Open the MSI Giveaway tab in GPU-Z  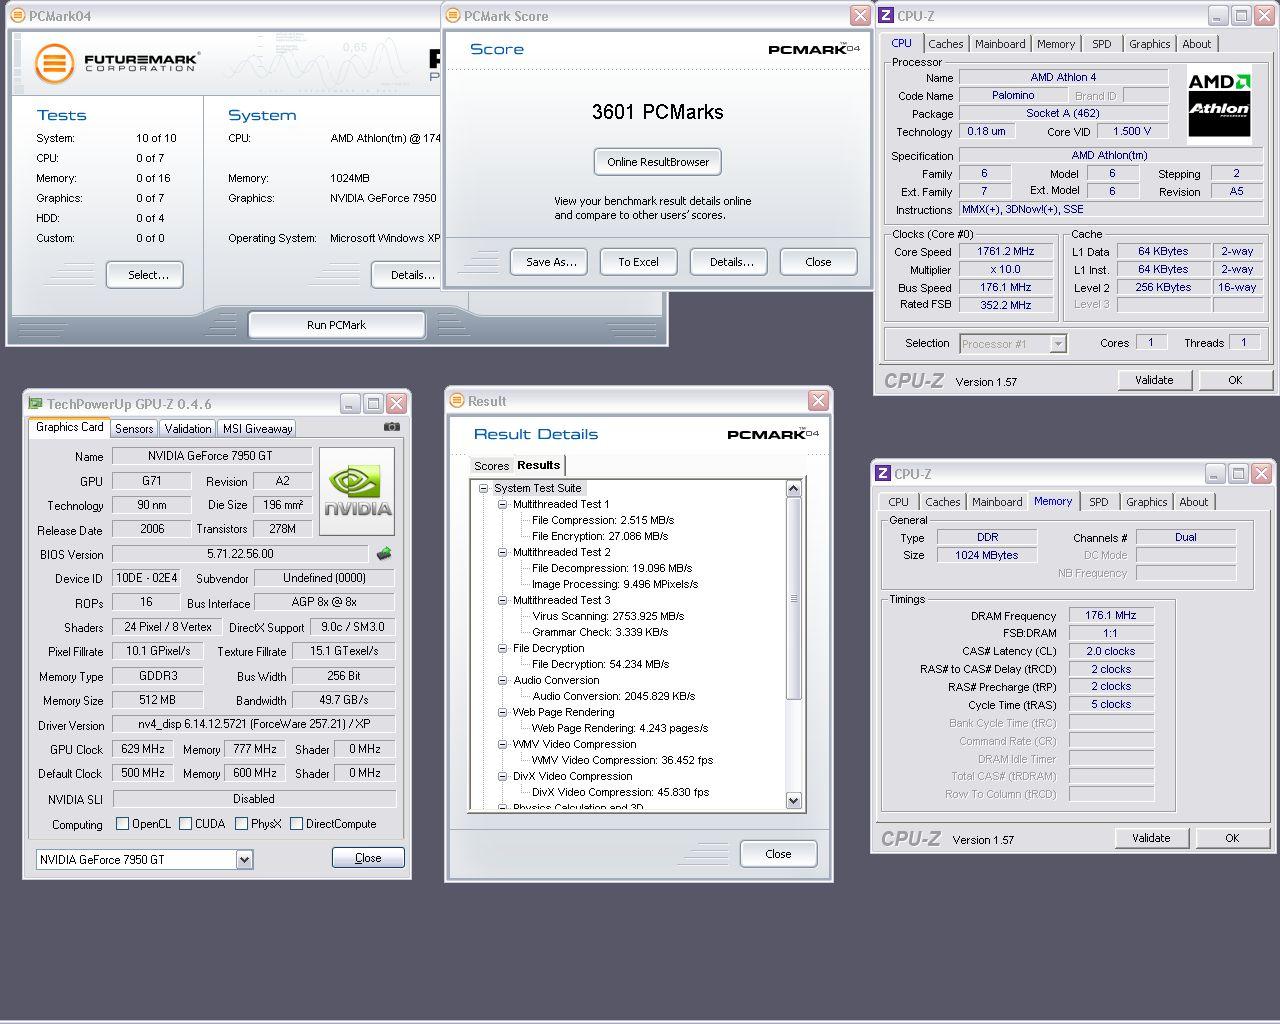coord(257,428)
